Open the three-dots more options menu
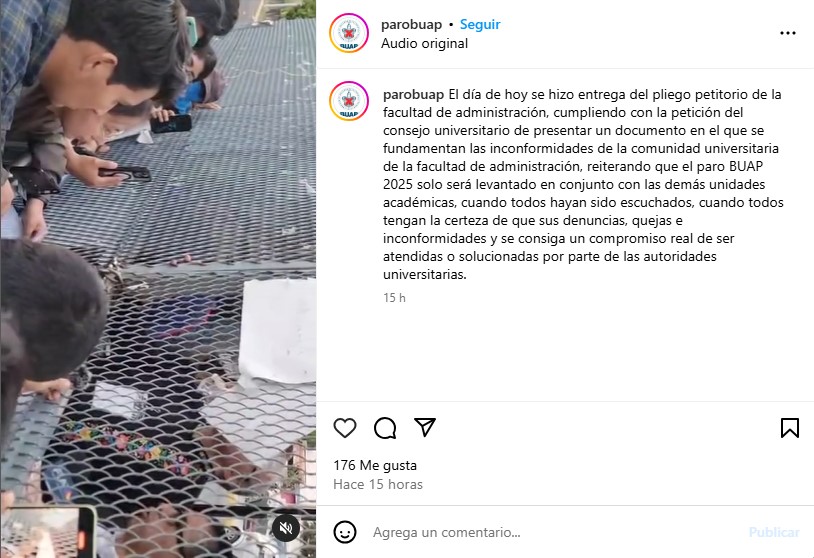Image resolution: width=814 pixels, height=558 pixels. coord(788,33)
